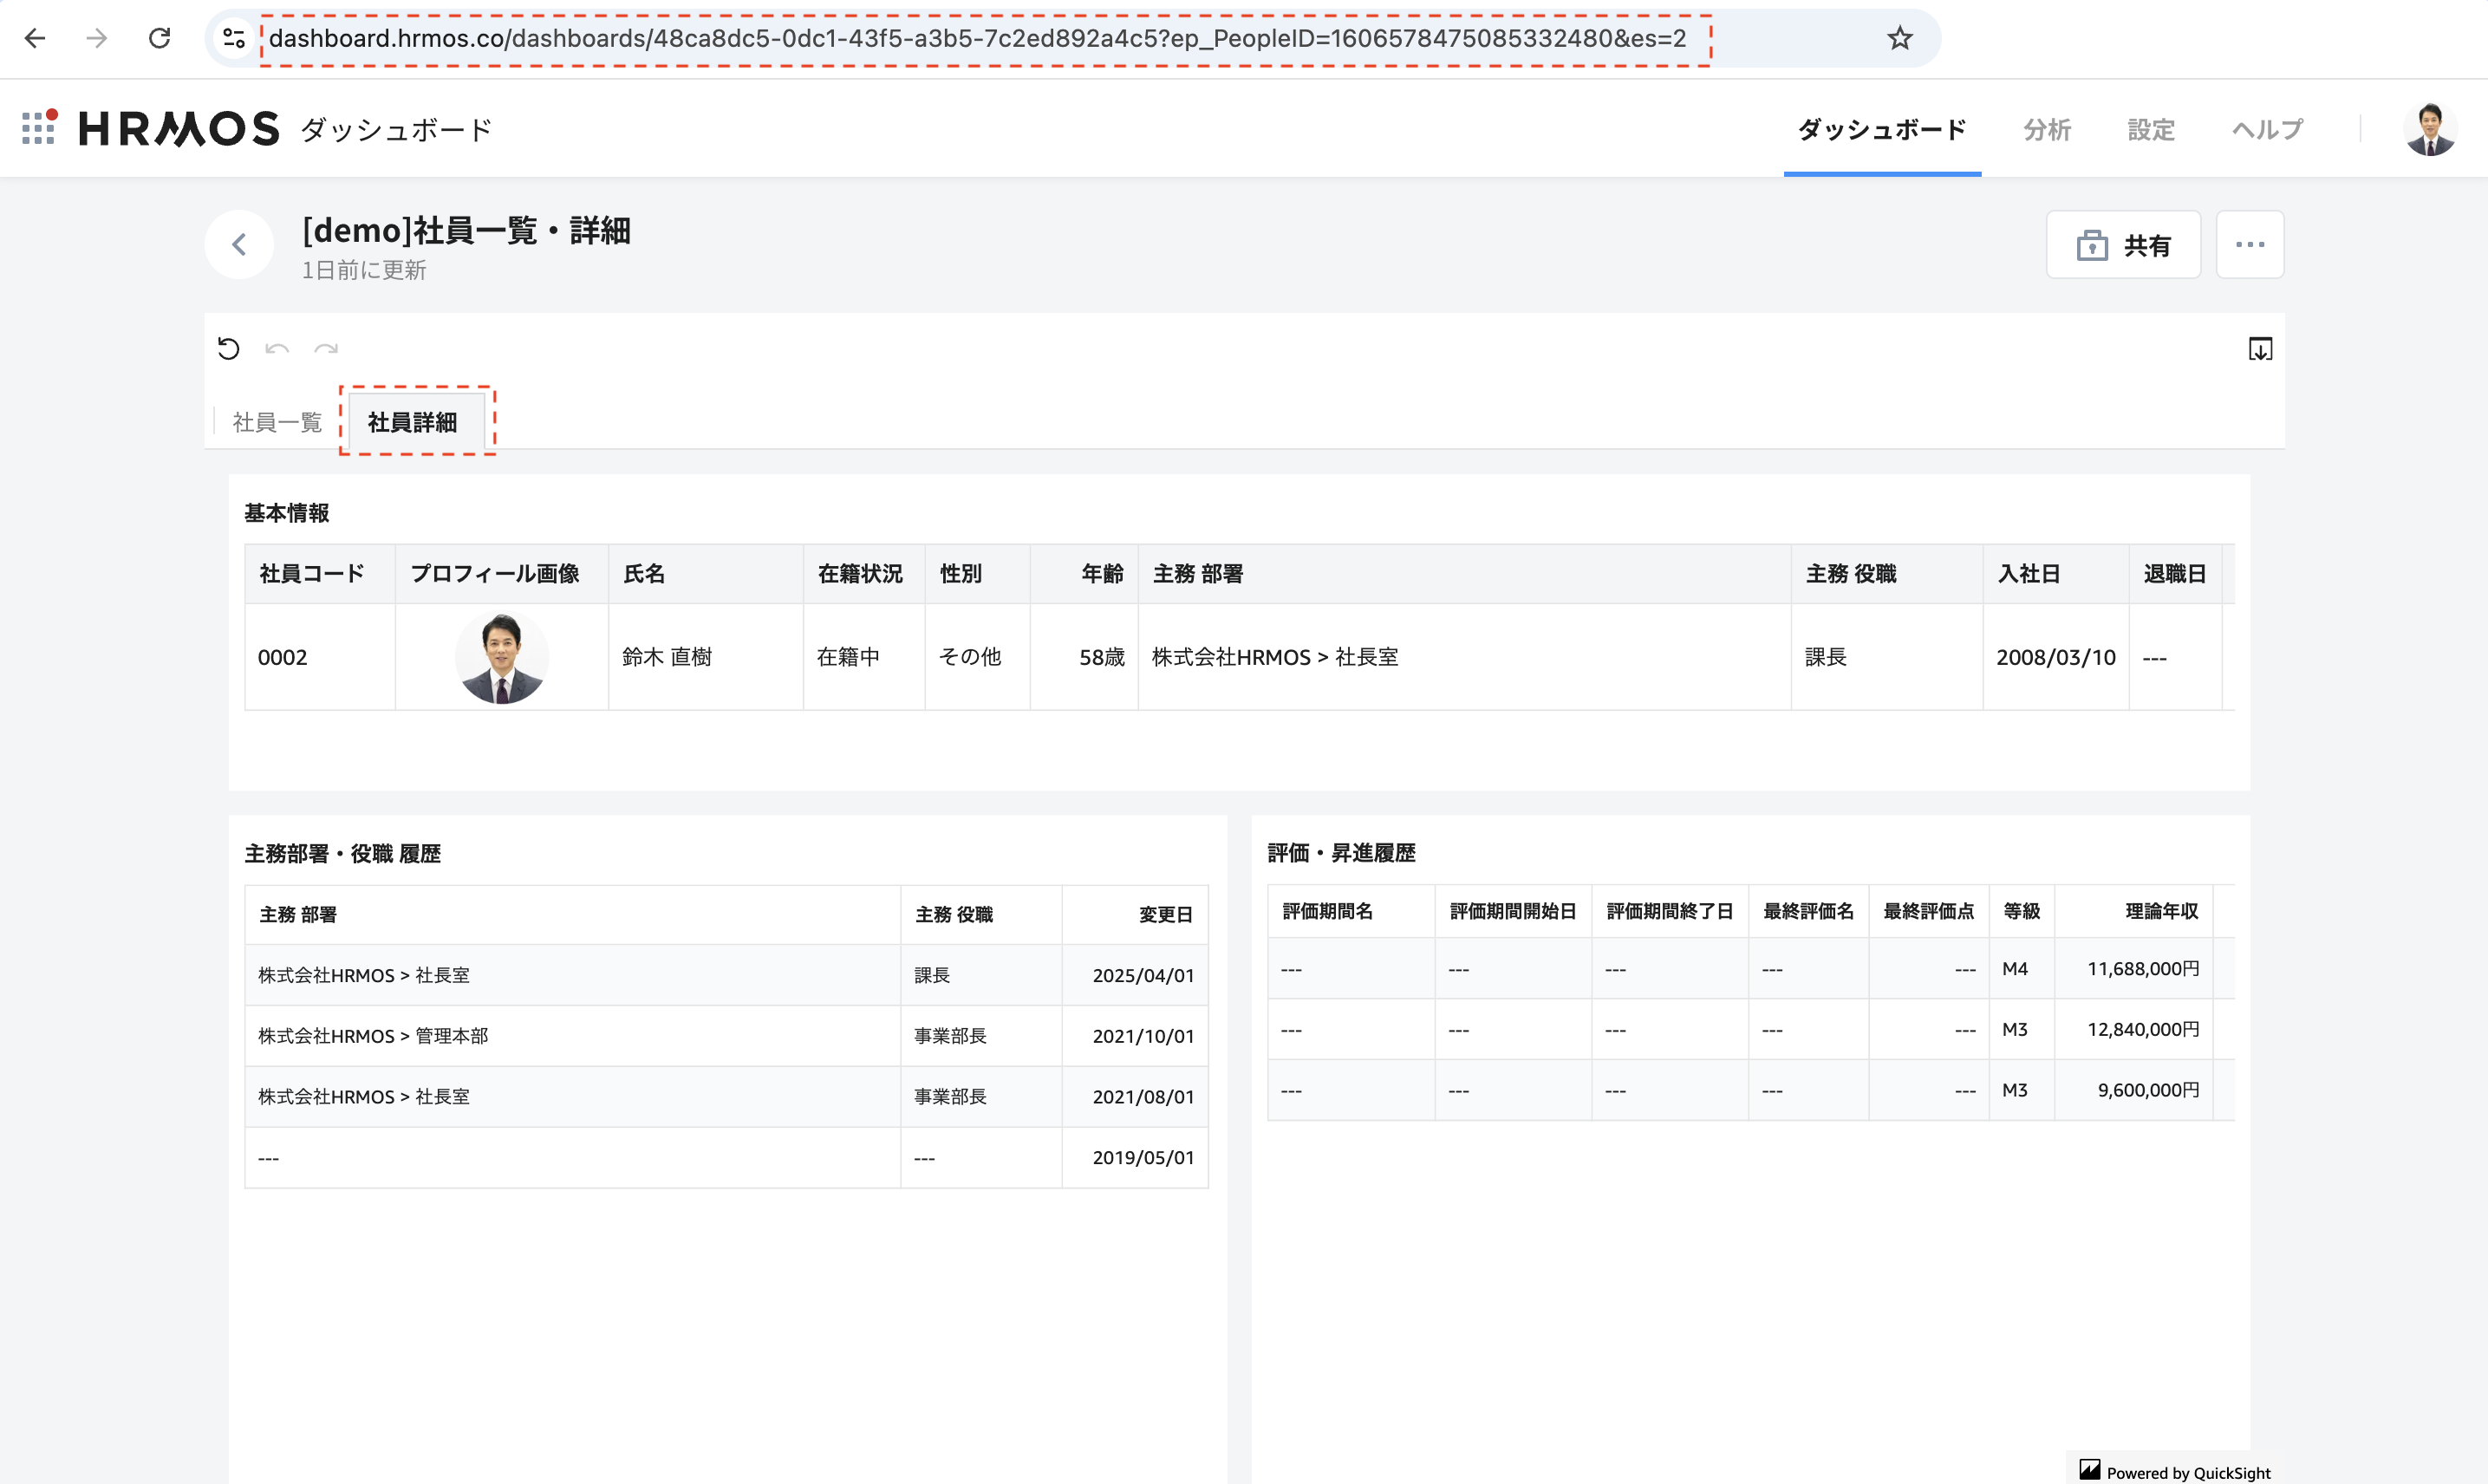The width and height of the screenshot is (2488, 1484).
Task: Click the undo icon on the dashboard toolbar
Action: coord(277,350)
